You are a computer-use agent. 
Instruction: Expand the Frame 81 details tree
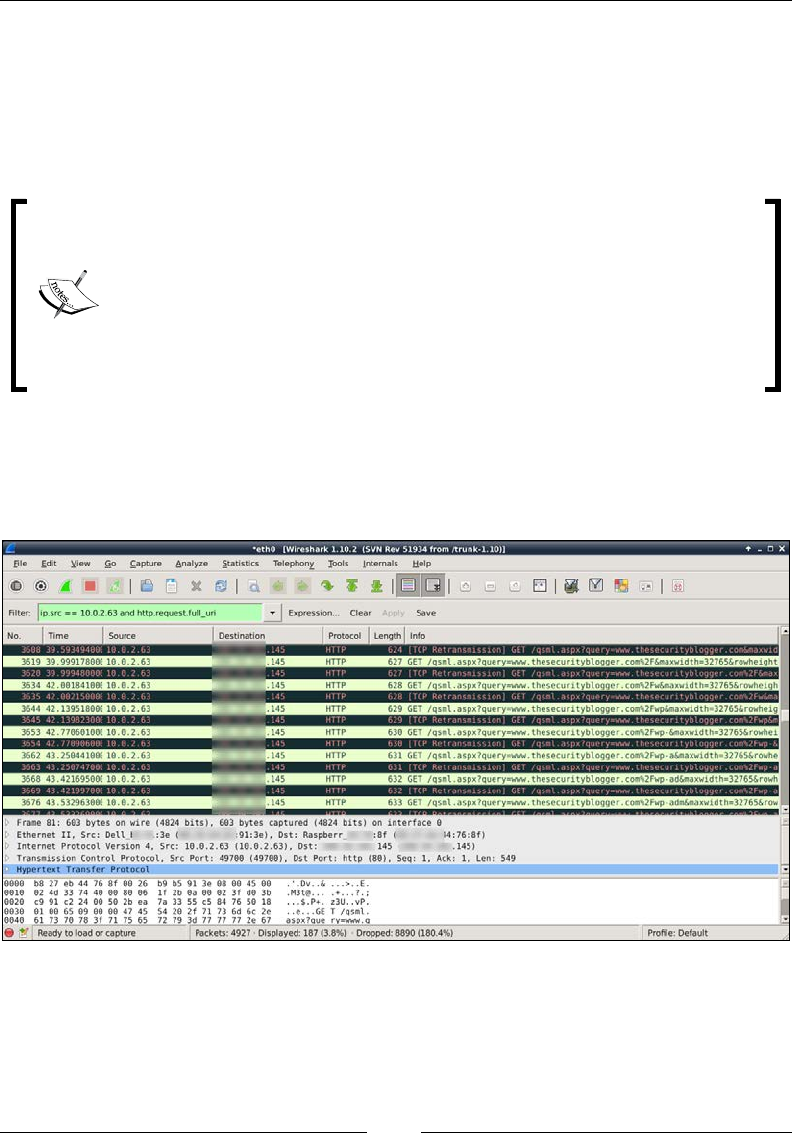pos(7,822)
